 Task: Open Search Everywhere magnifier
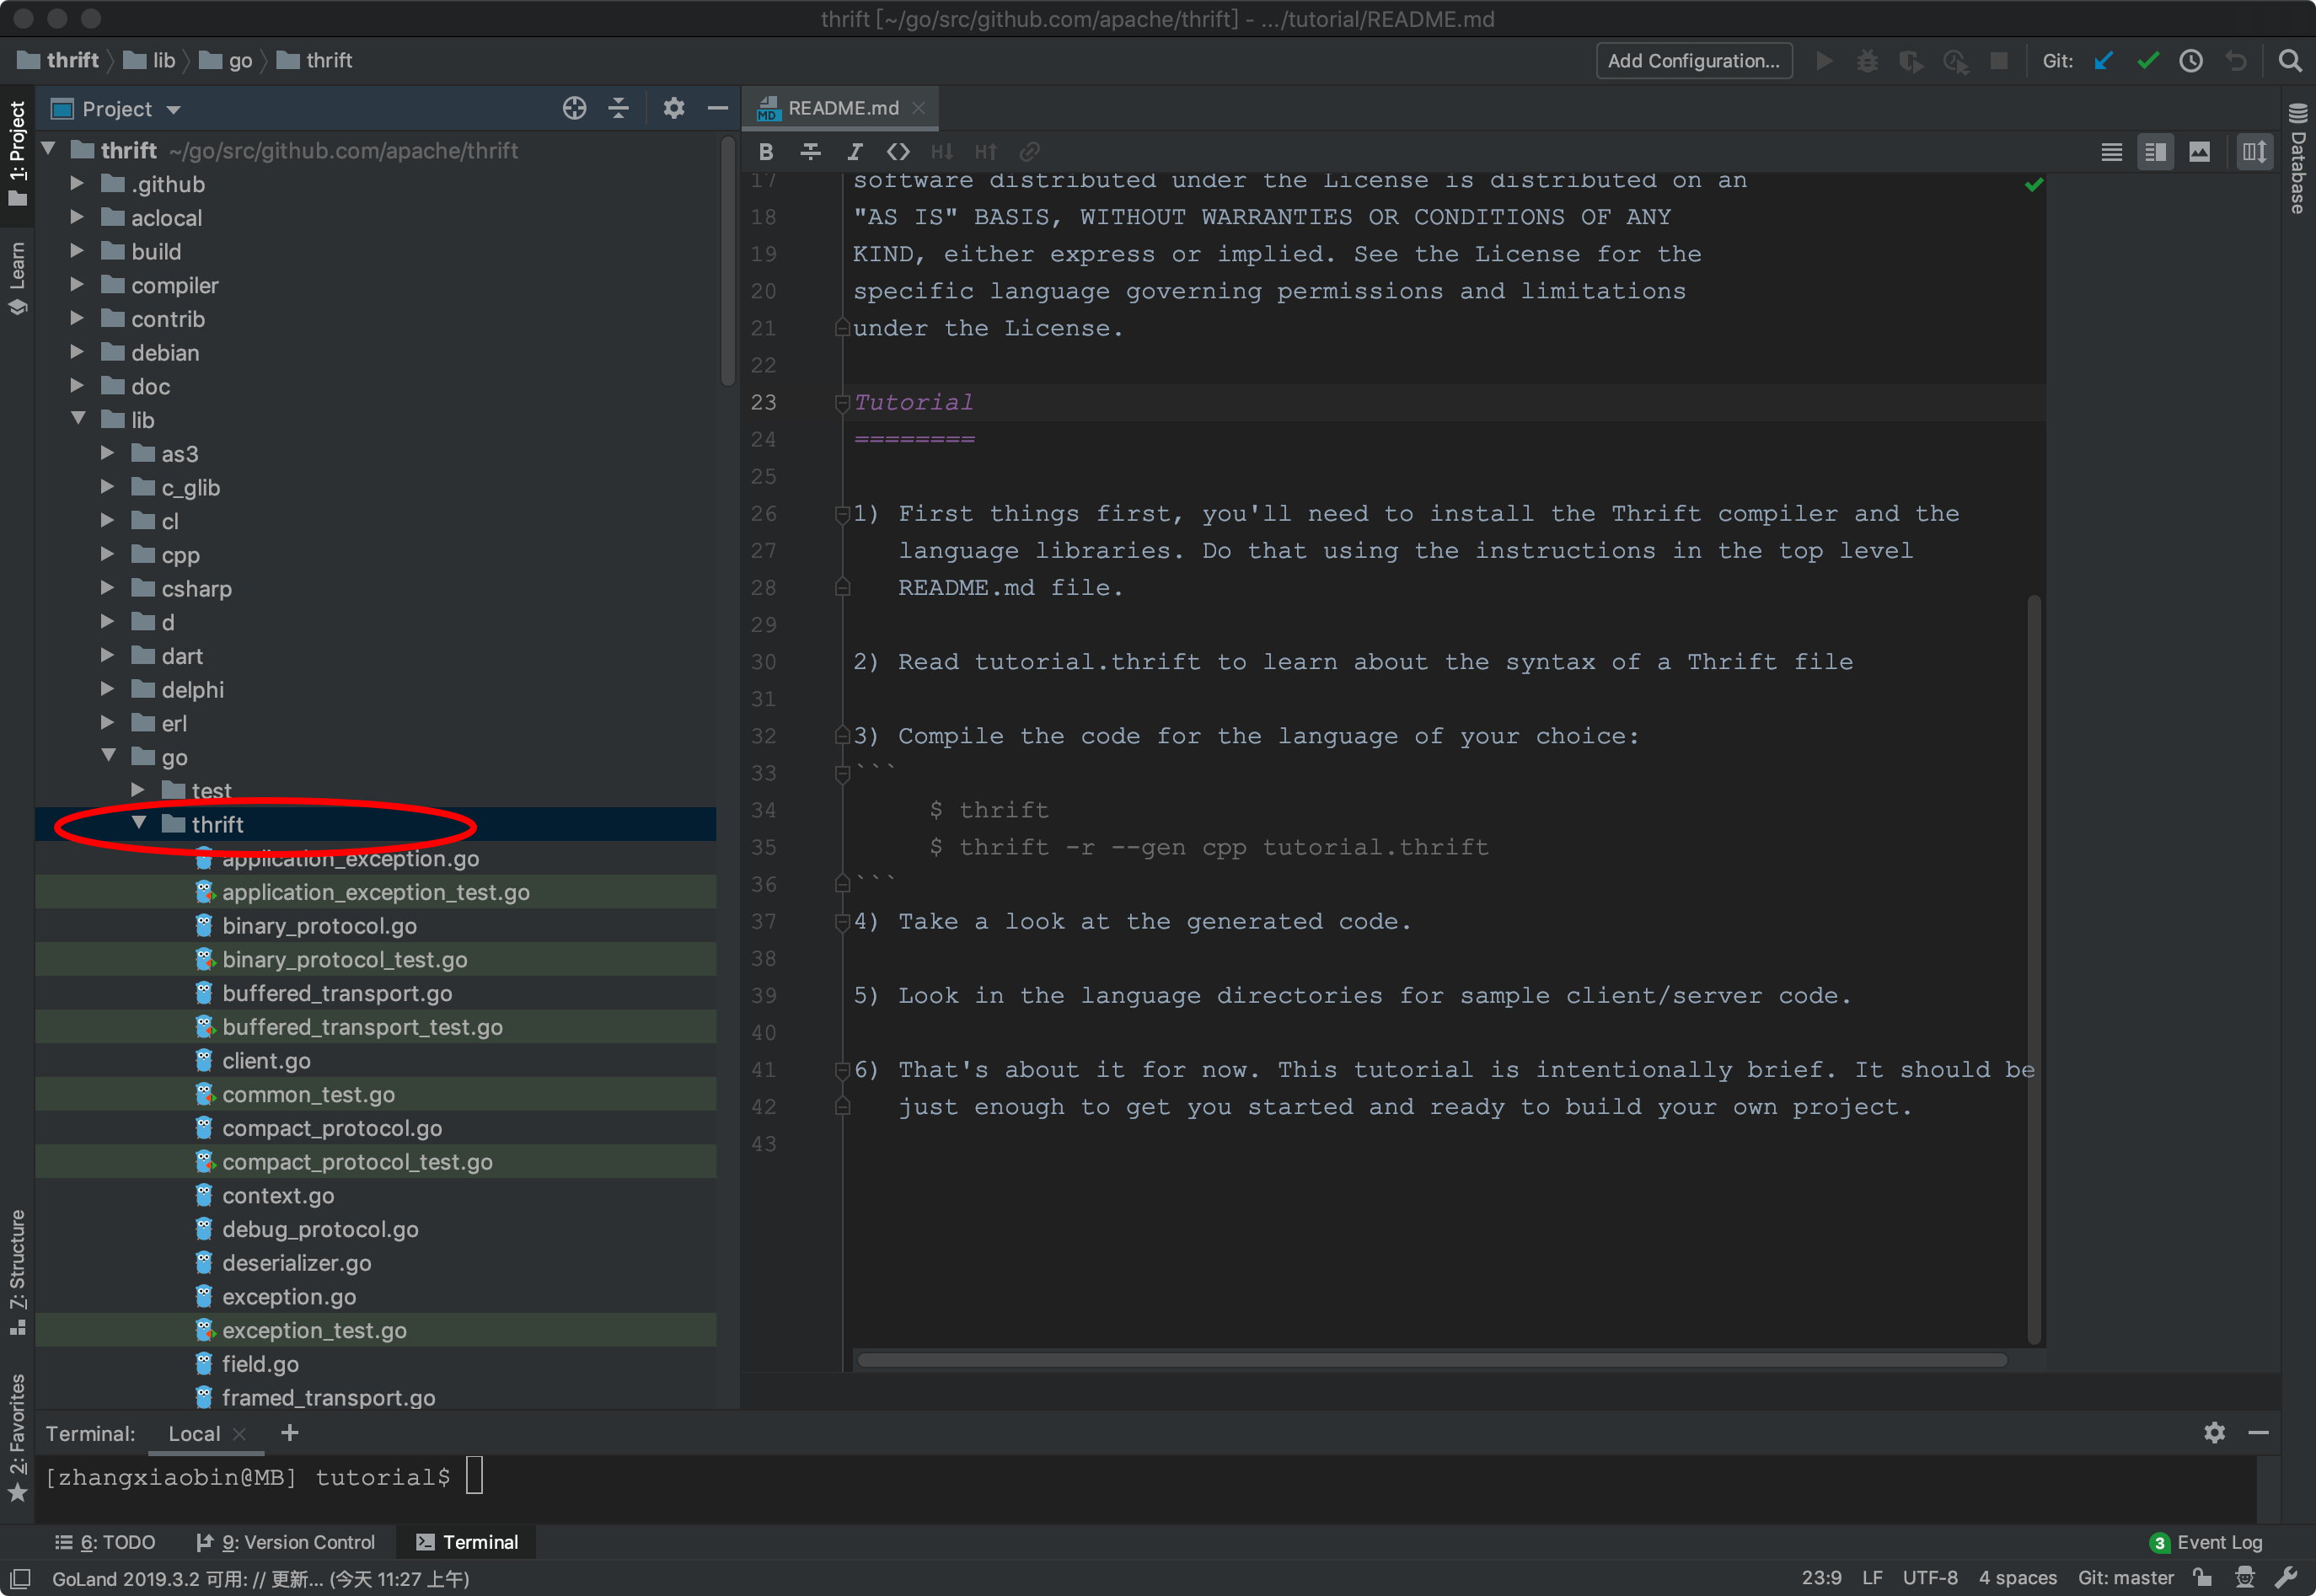(x=2289, y=61)
